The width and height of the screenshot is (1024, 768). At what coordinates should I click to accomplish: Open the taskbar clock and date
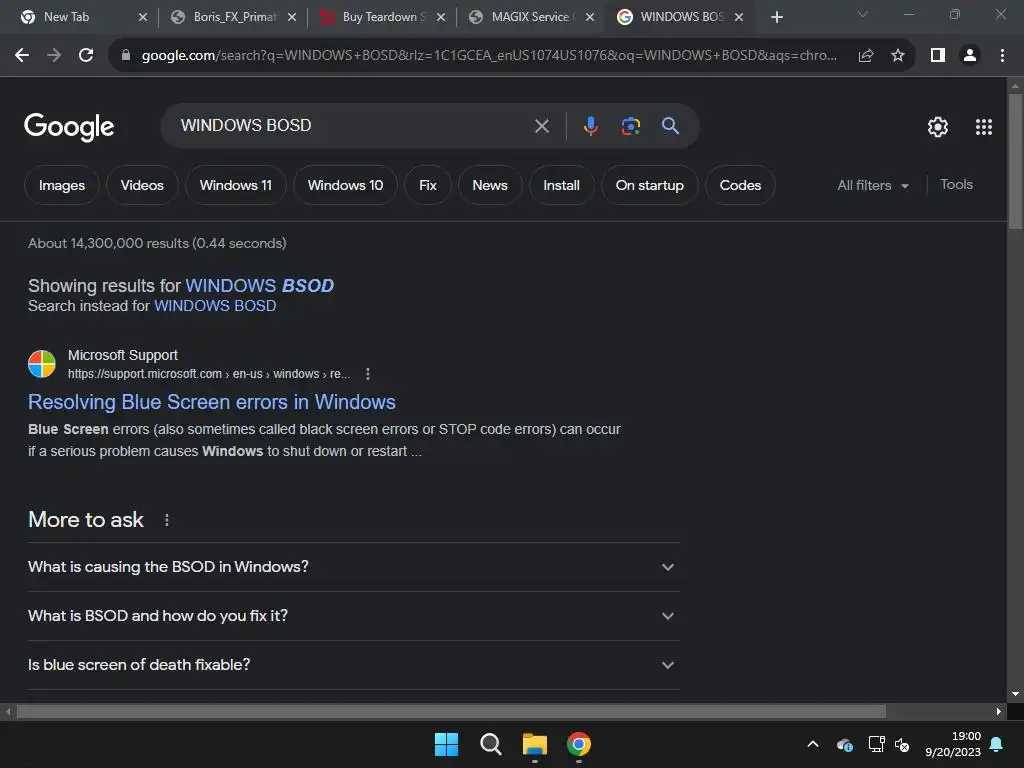pos(953,744)
